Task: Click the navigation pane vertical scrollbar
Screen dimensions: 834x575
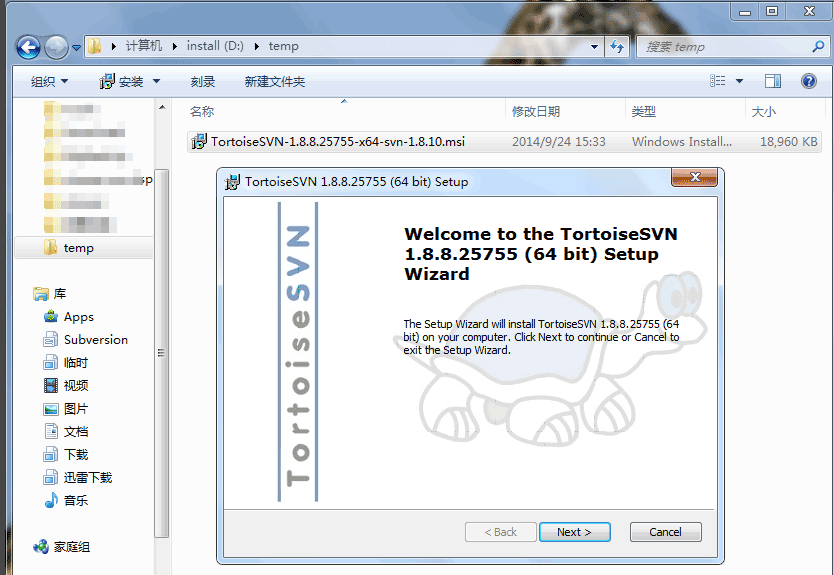Action: 162,352
